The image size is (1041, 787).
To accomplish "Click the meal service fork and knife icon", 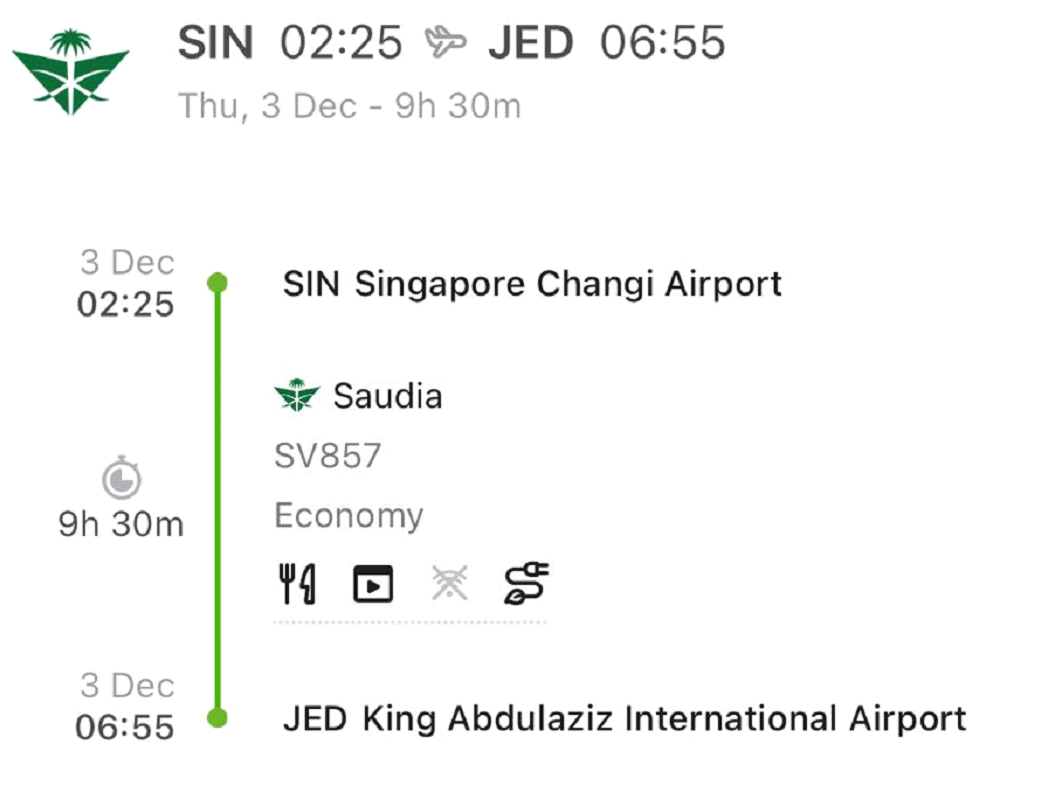I will pyautogui.click(x=297, y=584).
